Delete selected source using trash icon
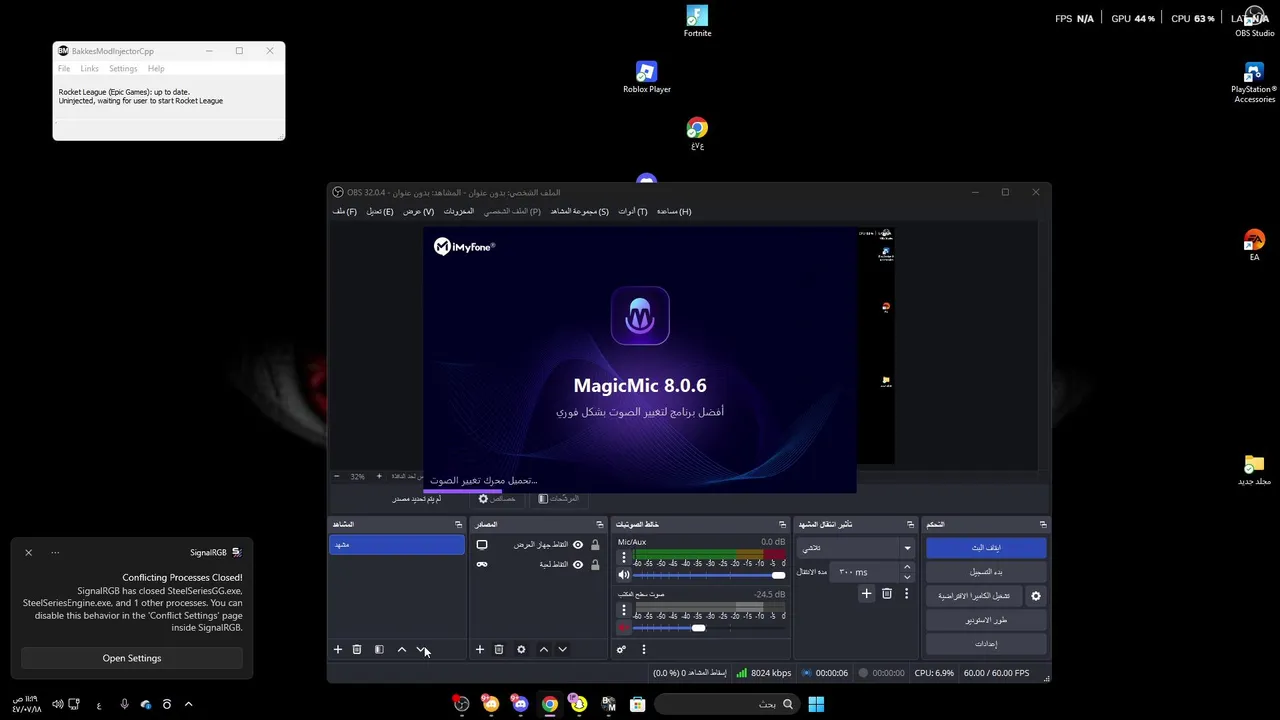This screenshot has width=1280, height=720. [499, 649]
